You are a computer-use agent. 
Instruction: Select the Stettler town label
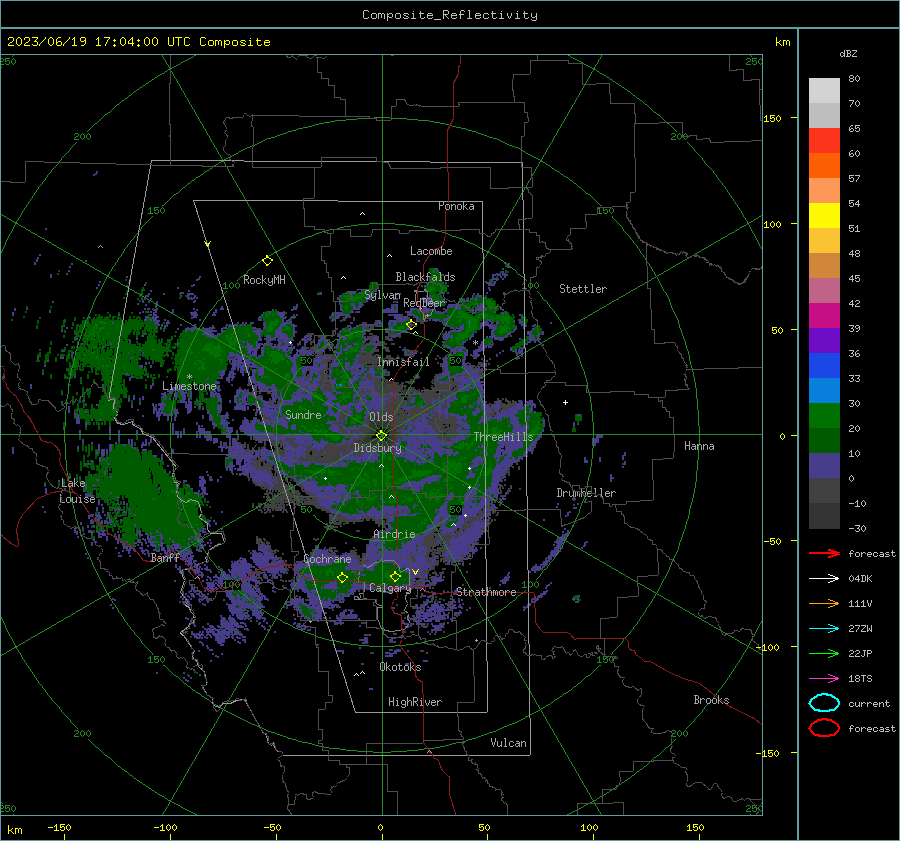(x=583, y=289)
